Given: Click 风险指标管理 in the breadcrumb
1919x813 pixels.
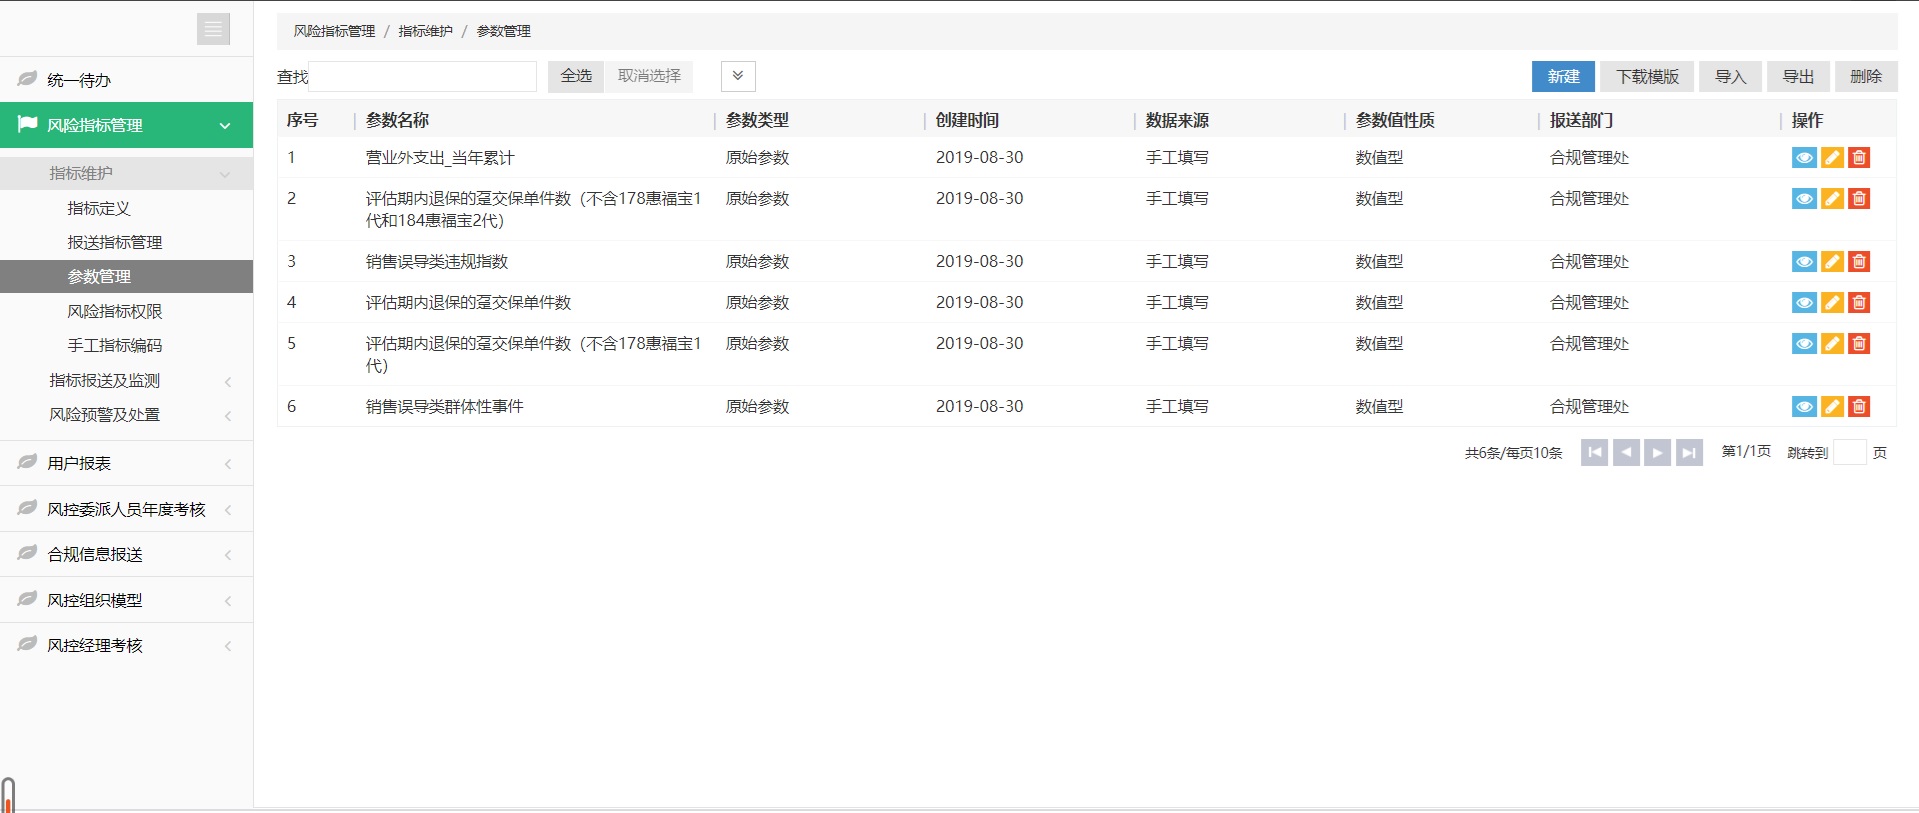Looking at the screenshot, I should 334,31.
